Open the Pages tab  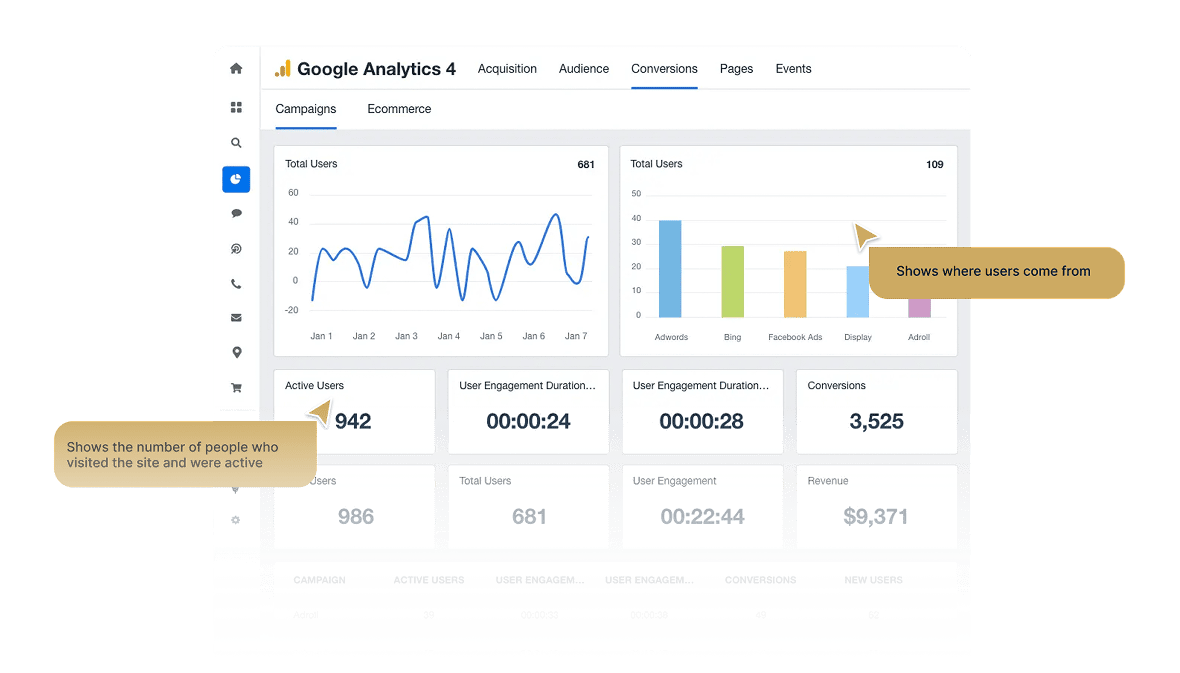click(736, 69)
